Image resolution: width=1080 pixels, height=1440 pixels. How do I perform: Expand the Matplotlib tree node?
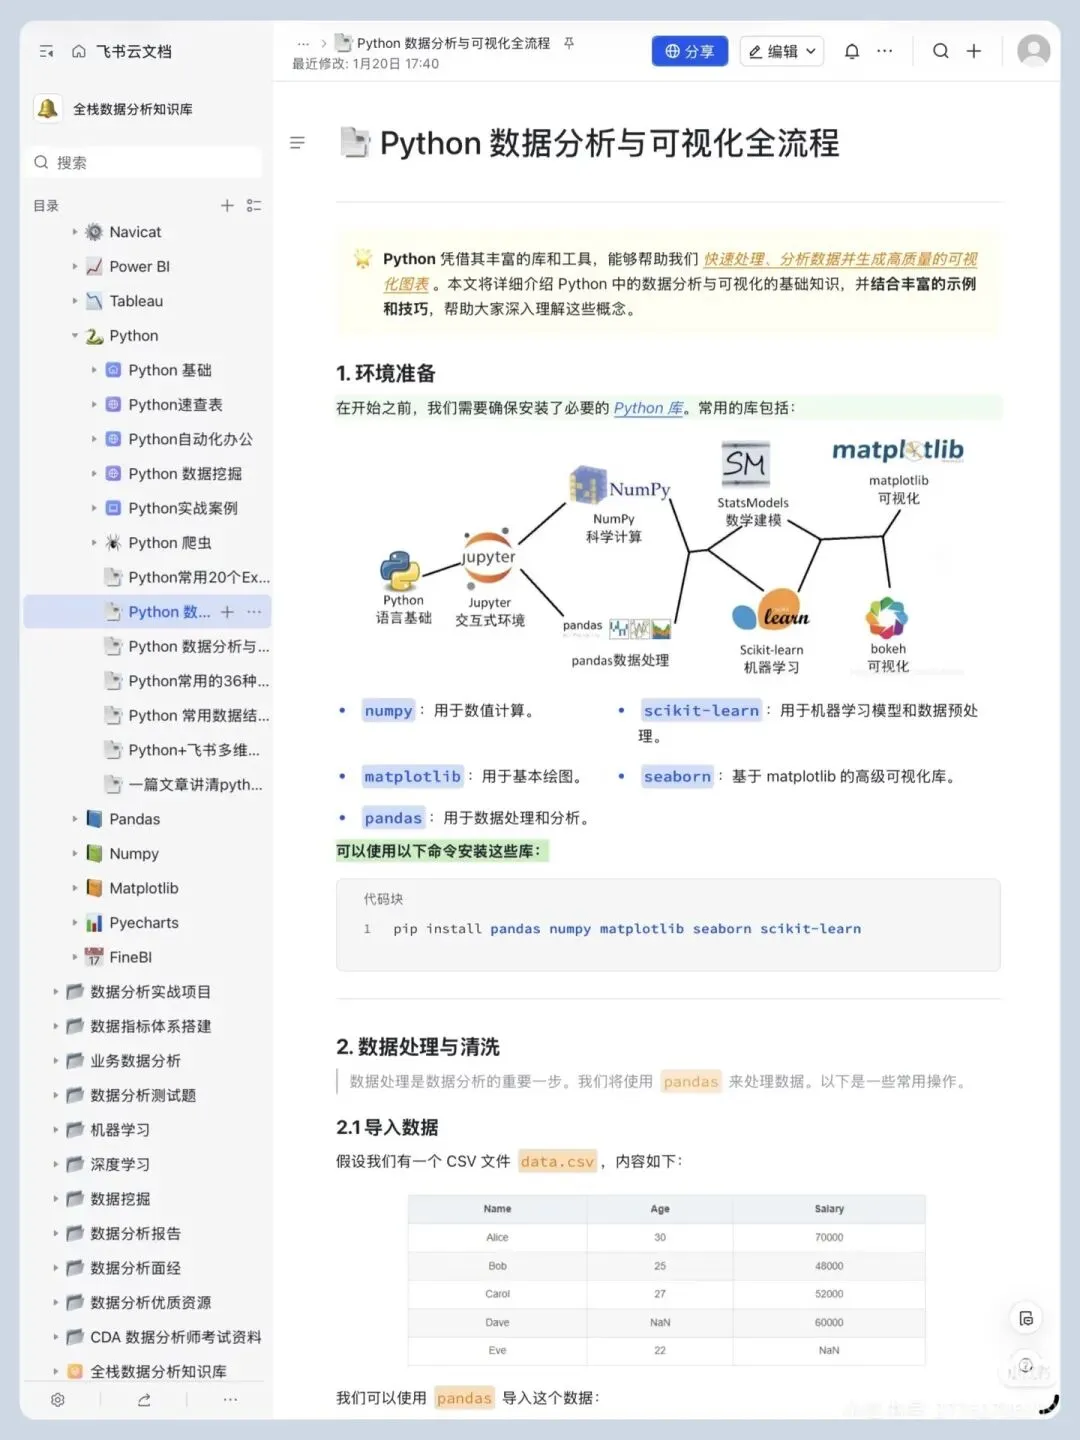click(75, 888)
